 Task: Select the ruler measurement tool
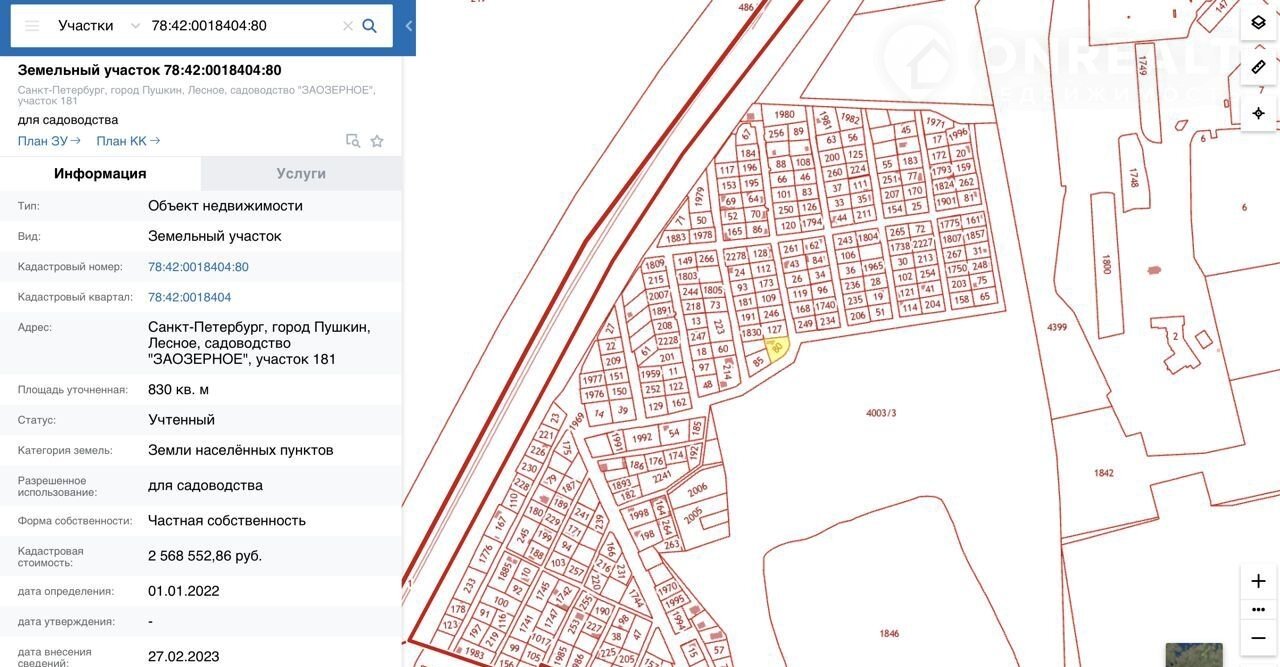[1258, 68]
